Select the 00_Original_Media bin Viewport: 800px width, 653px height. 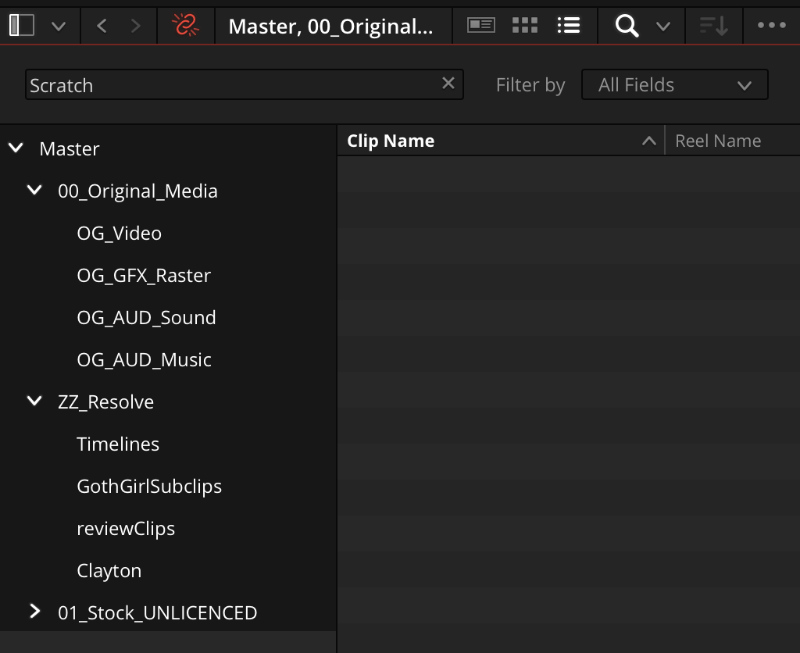138,191
